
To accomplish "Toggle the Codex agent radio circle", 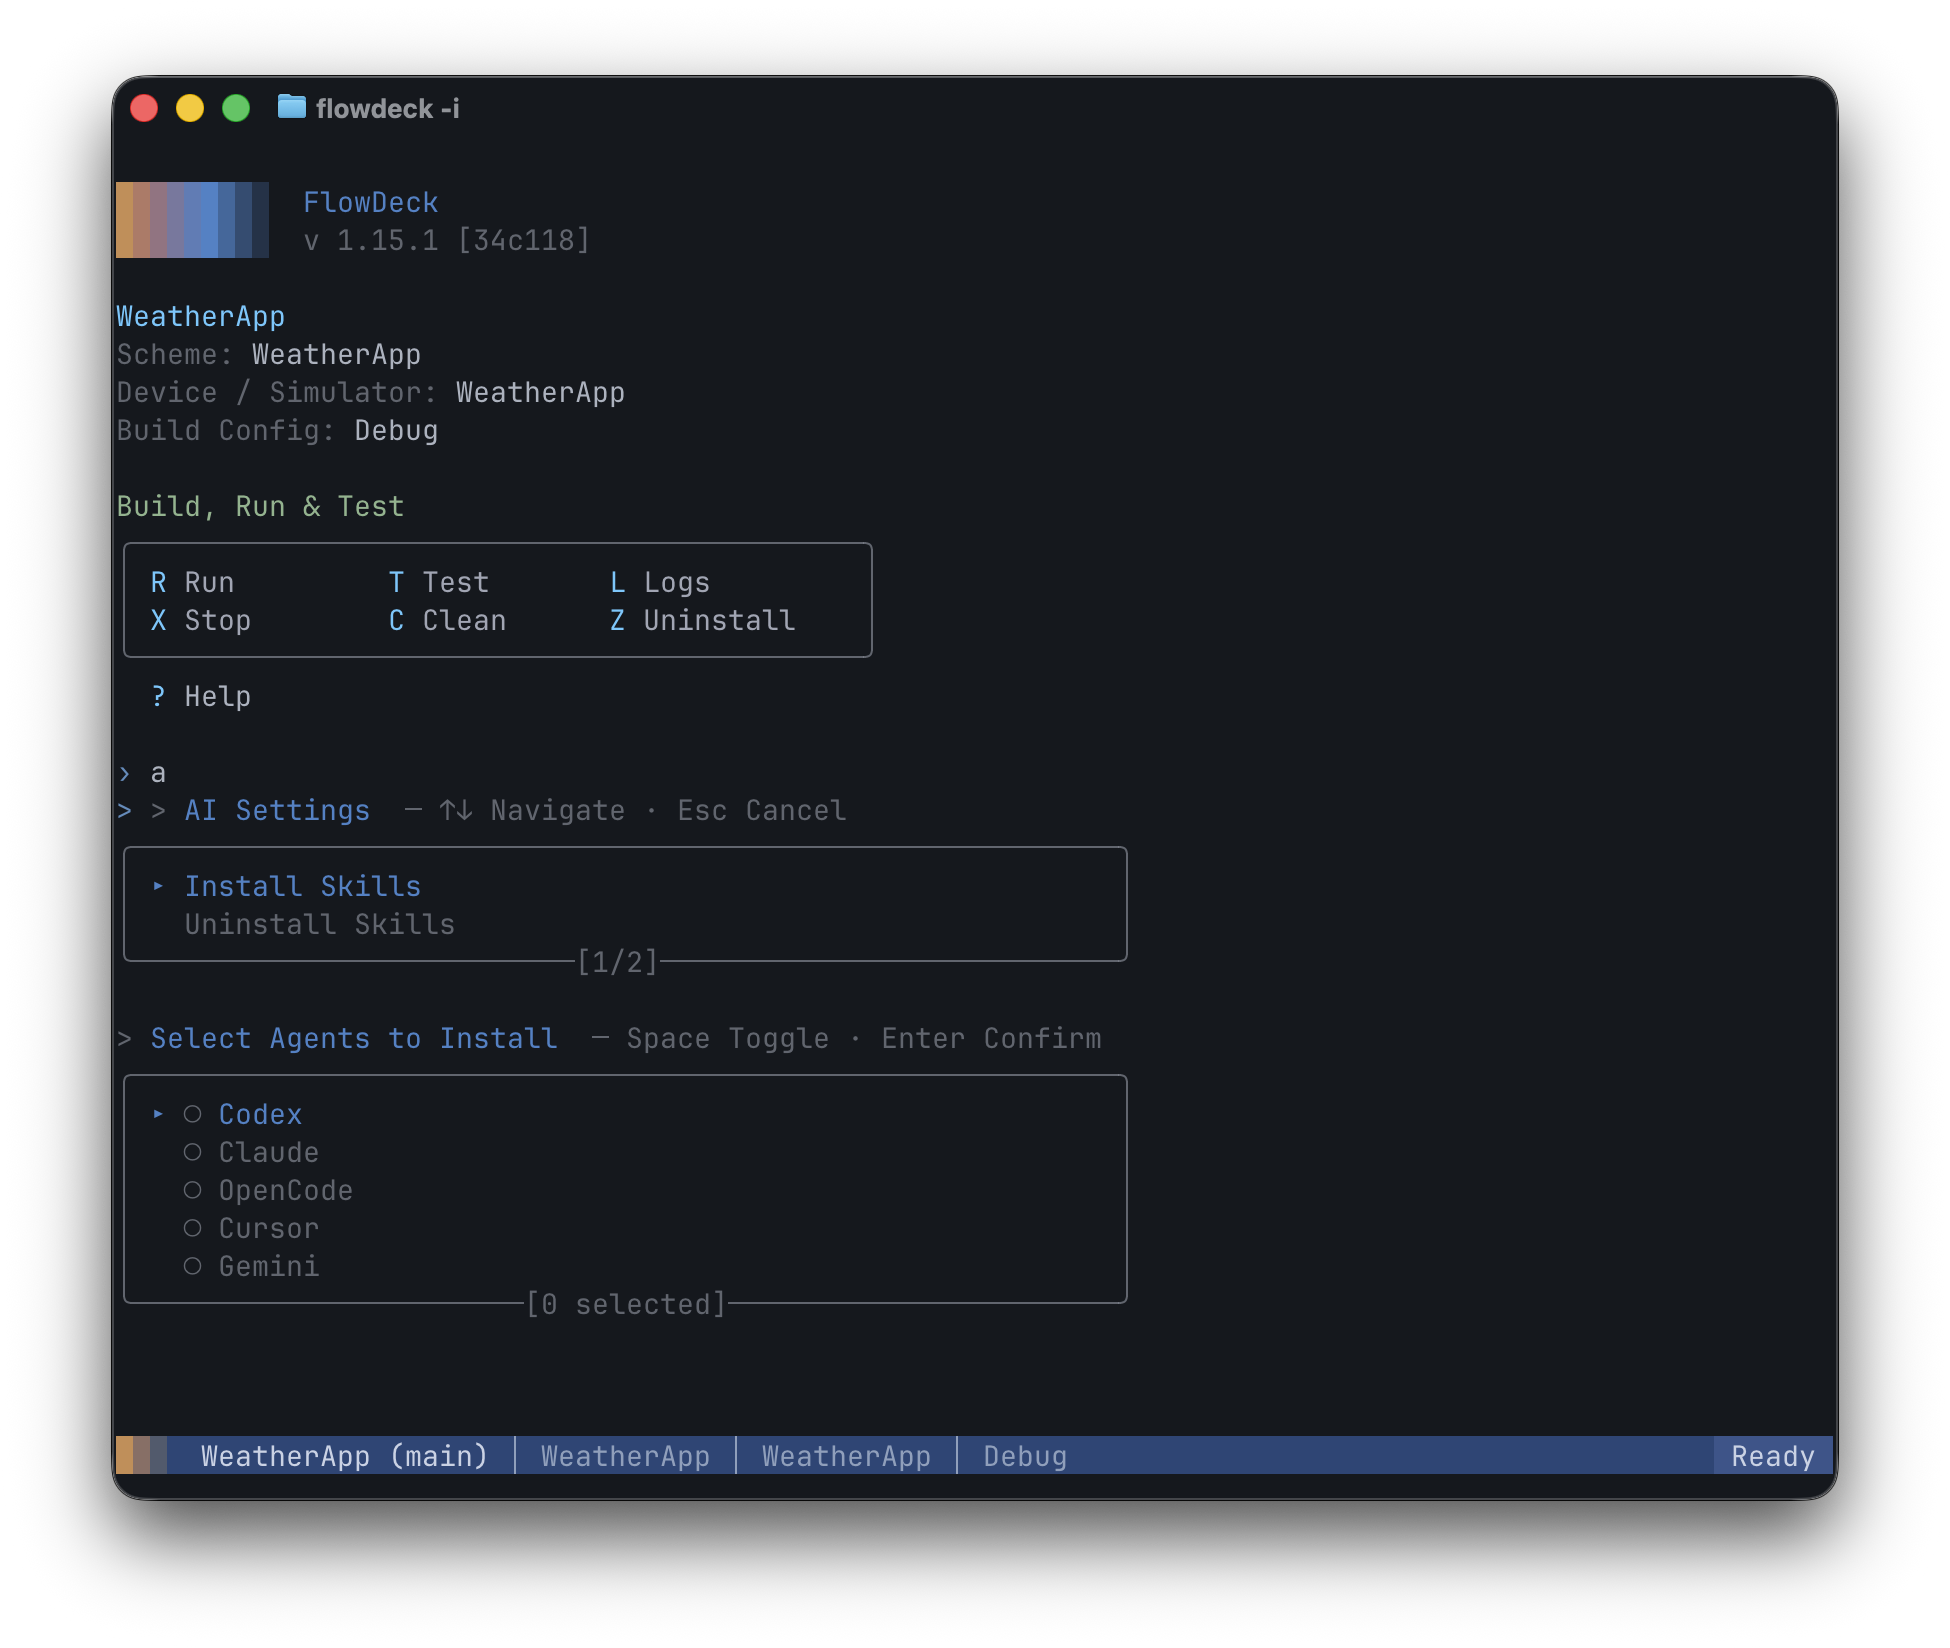I will pyautogui.click(x=193, y=1114).
